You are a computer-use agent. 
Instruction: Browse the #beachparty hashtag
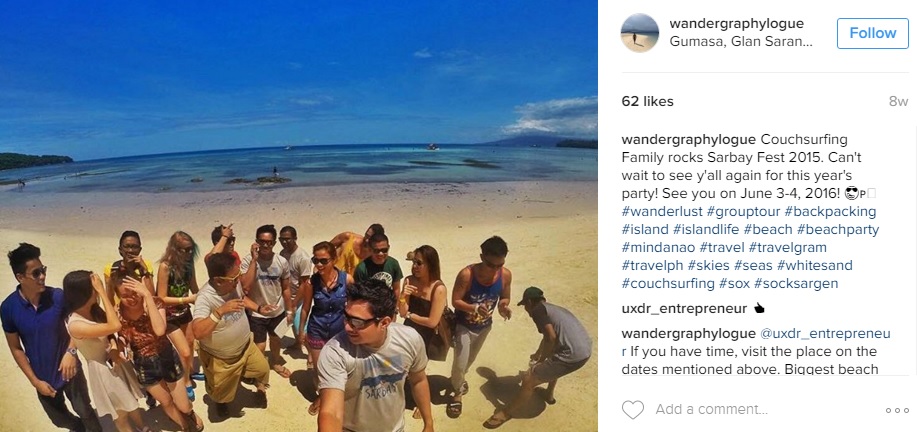coord(838,229)
